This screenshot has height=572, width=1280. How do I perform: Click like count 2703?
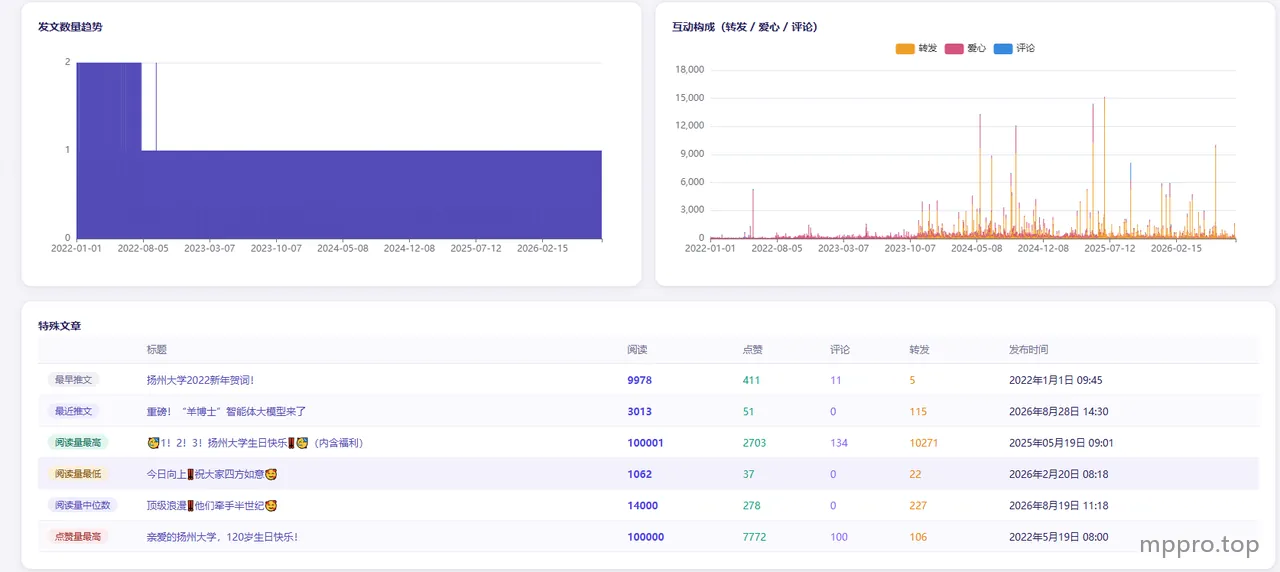click(754, 443)
